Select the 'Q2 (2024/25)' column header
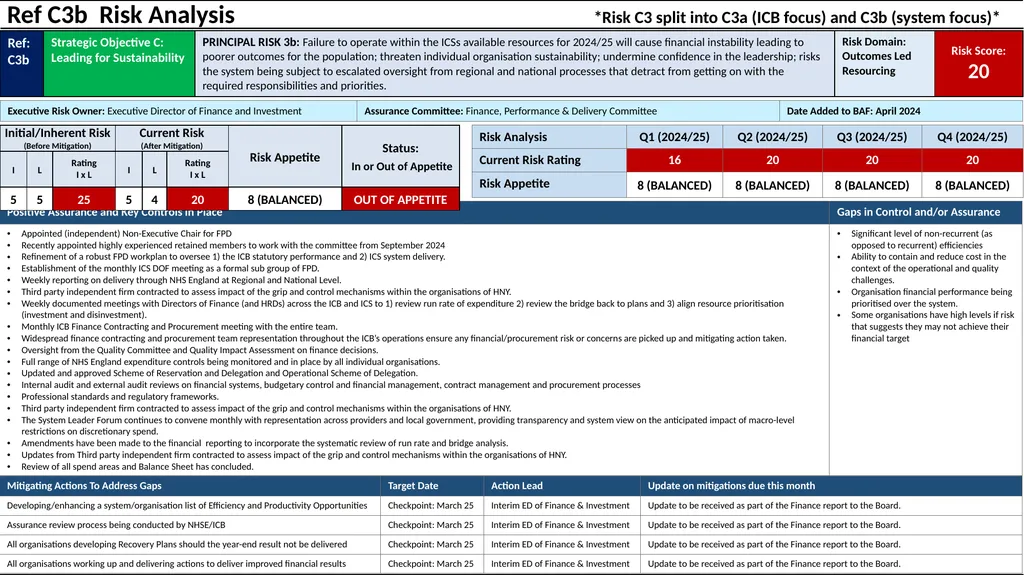1024x575 pixels. click(x=773, y=137)
